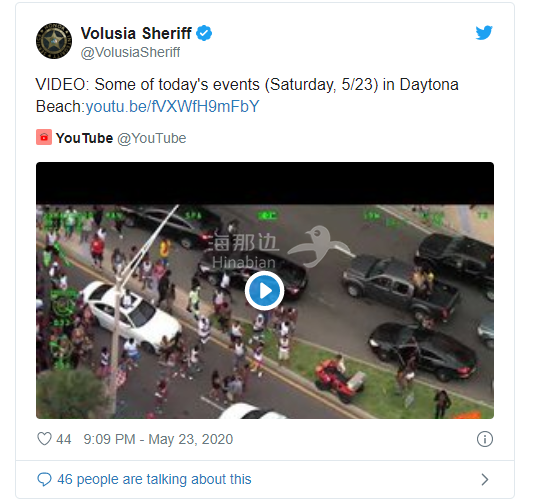Click the like count 44

pos(64,439)
